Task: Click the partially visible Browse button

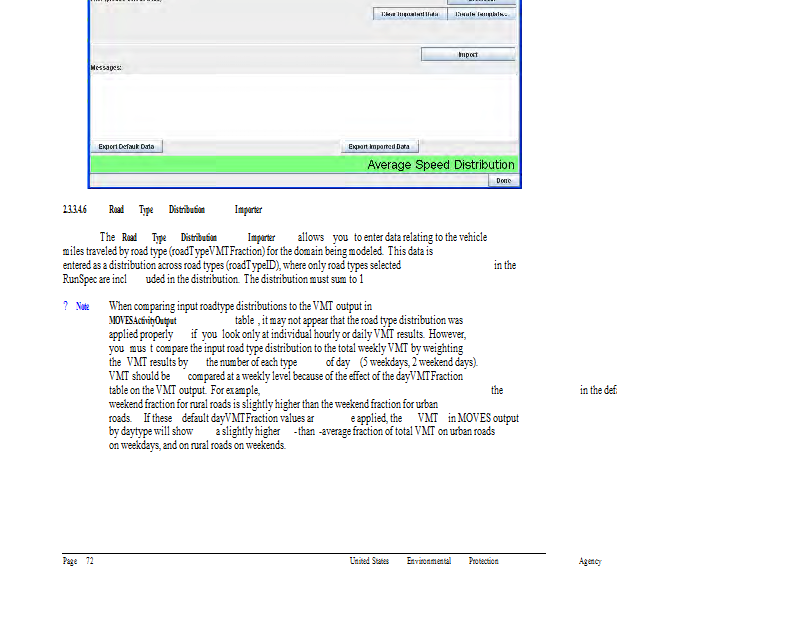Action: pyautogui.click(x=481, y=2)
